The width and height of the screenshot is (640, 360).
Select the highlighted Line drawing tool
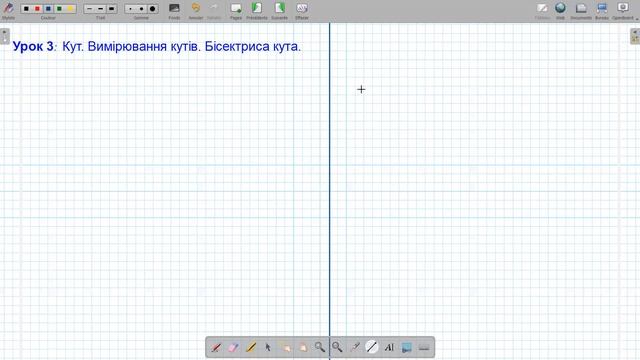click(x=372, y=347)
